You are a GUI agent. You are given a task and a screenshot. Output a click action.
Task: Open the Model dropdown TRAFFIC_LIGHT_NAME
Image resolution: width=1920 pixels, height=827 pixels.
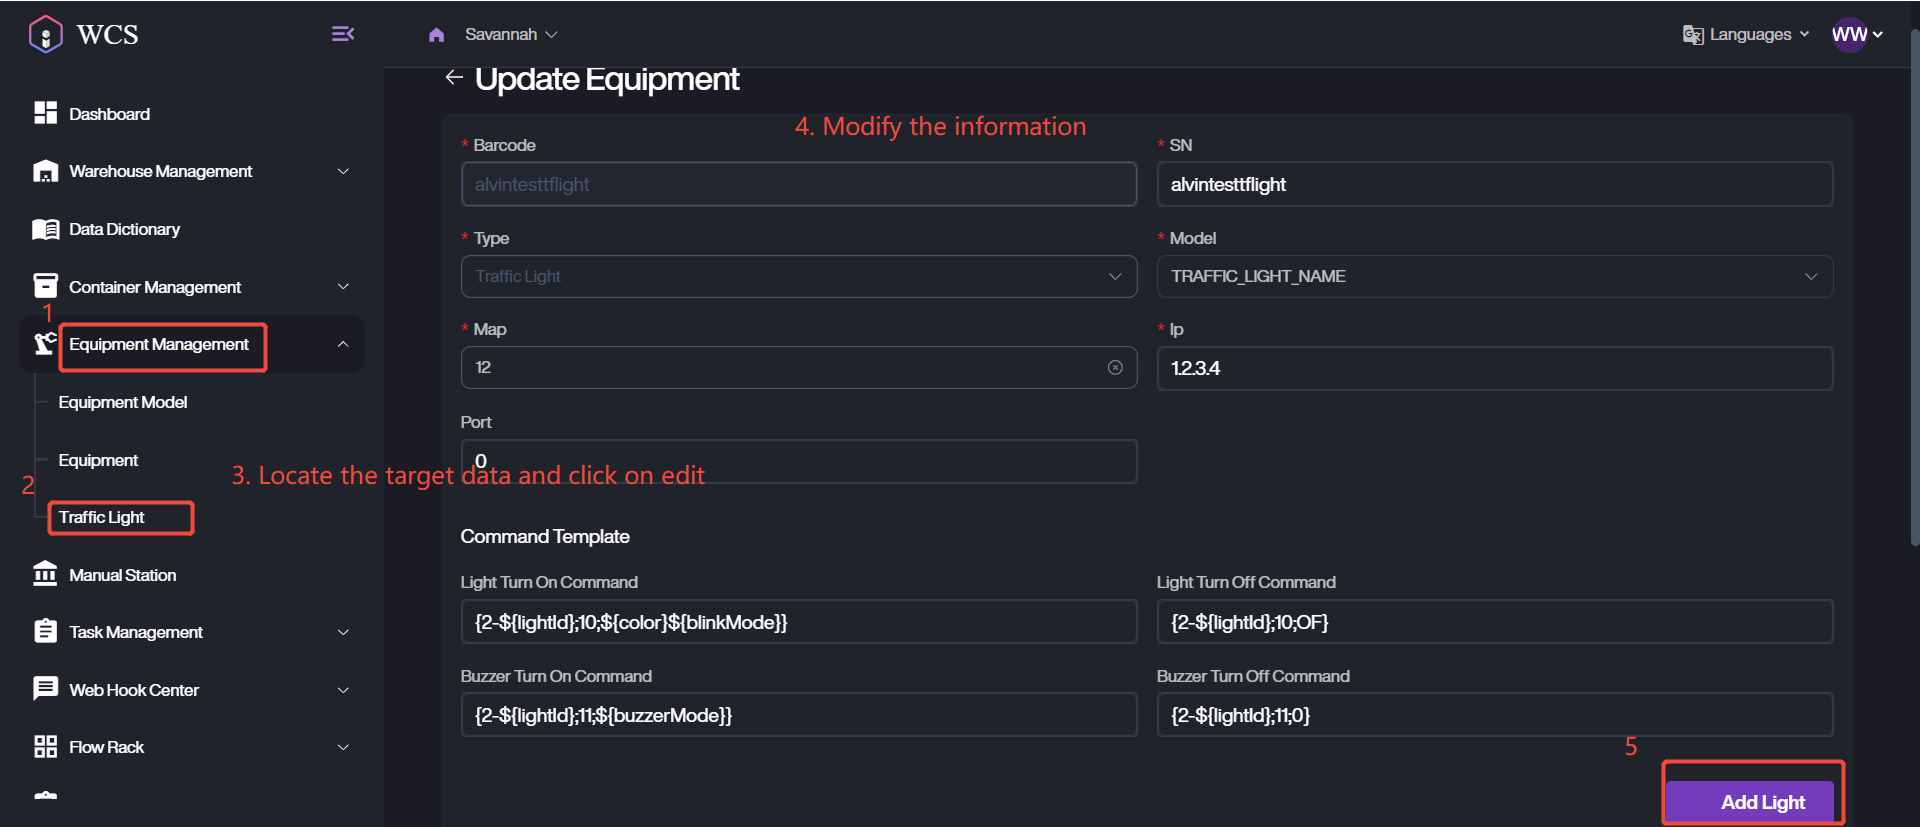[x=1494, y=276]
